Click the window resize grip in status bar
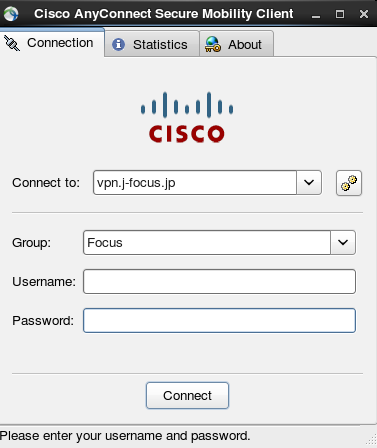Image resolution: width=377 pixels, height=448 pixels. pos(371,440)
